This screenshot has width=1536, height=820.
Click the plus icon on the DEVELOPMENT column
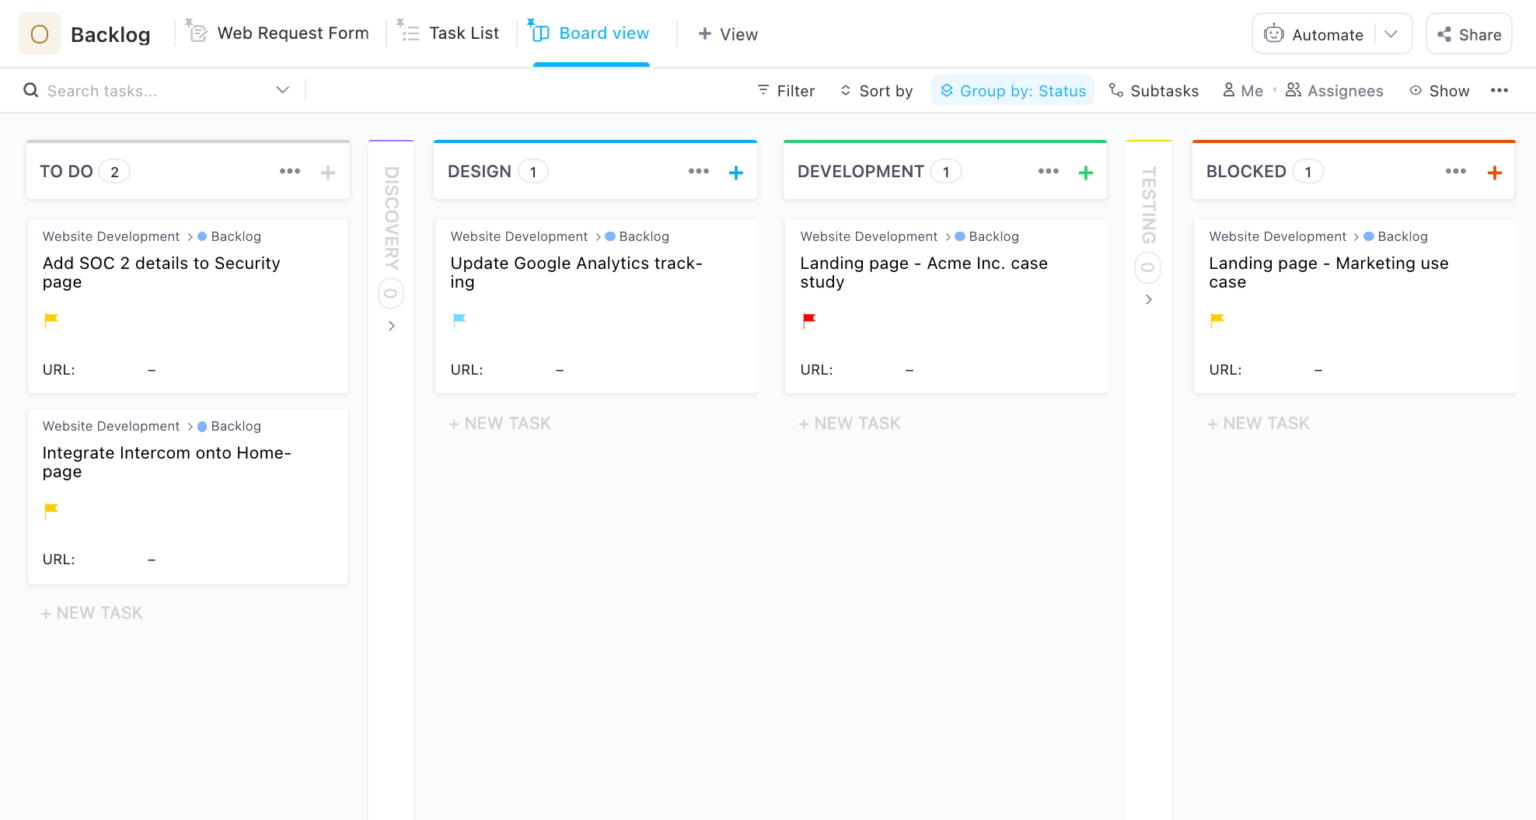(x=1086, y=171)
